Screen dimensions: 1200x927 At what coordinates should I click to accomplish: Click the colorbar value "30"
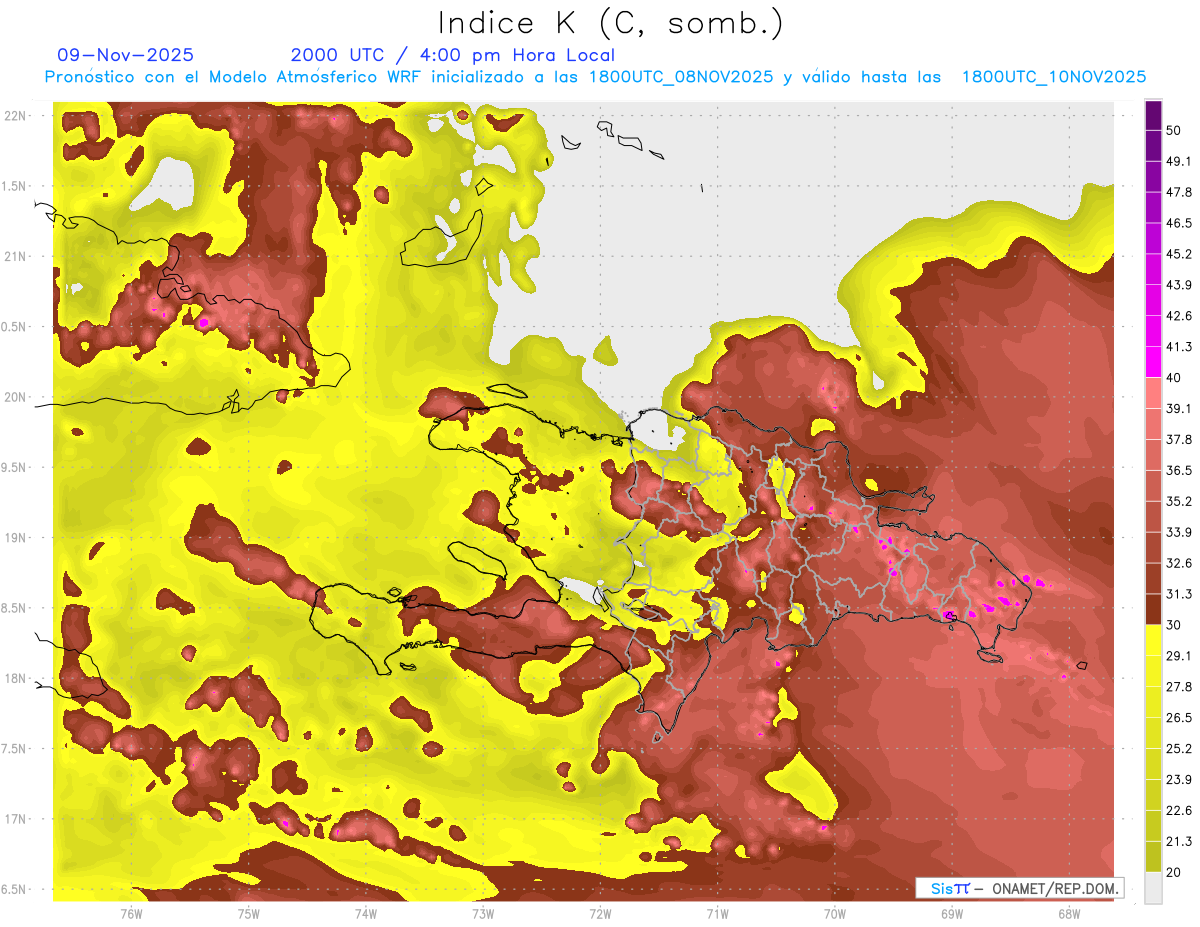[1175, 625]
